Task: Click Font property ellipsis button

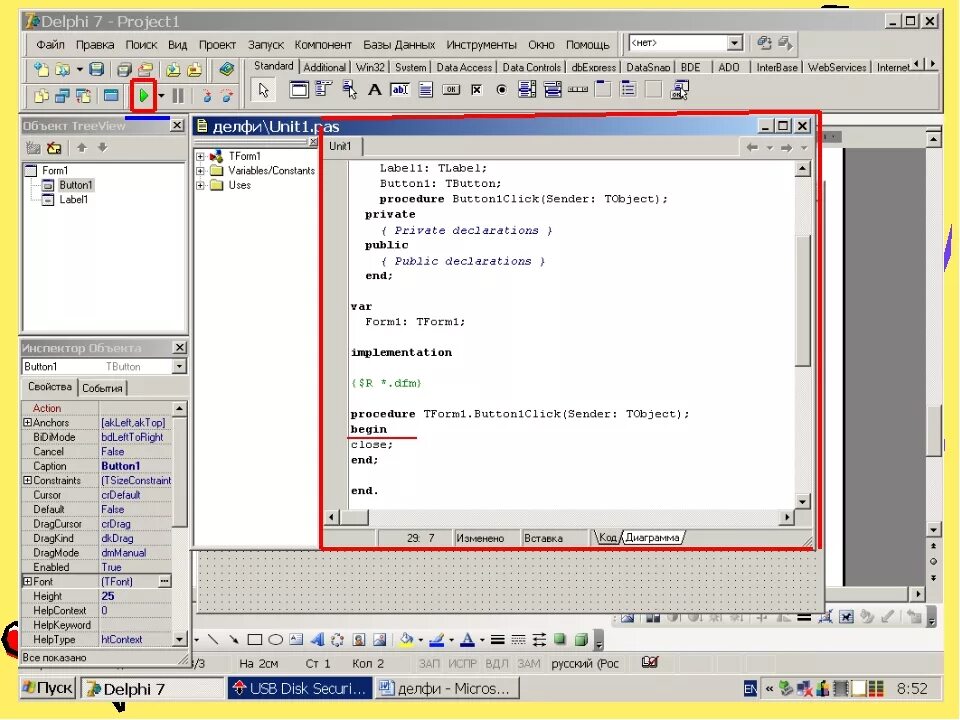Action: (165, 581)
